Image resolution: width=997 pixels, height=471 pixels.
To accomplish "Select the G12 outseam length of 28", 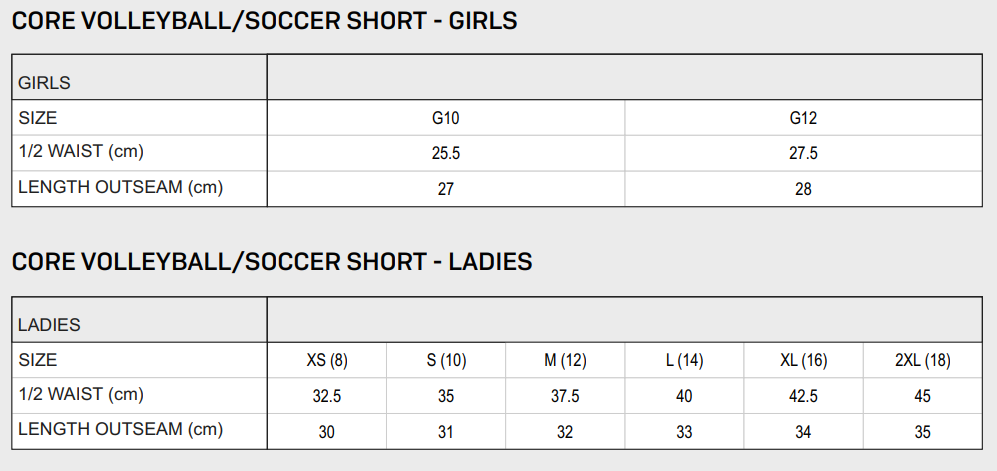I will (x=803, y=189).
